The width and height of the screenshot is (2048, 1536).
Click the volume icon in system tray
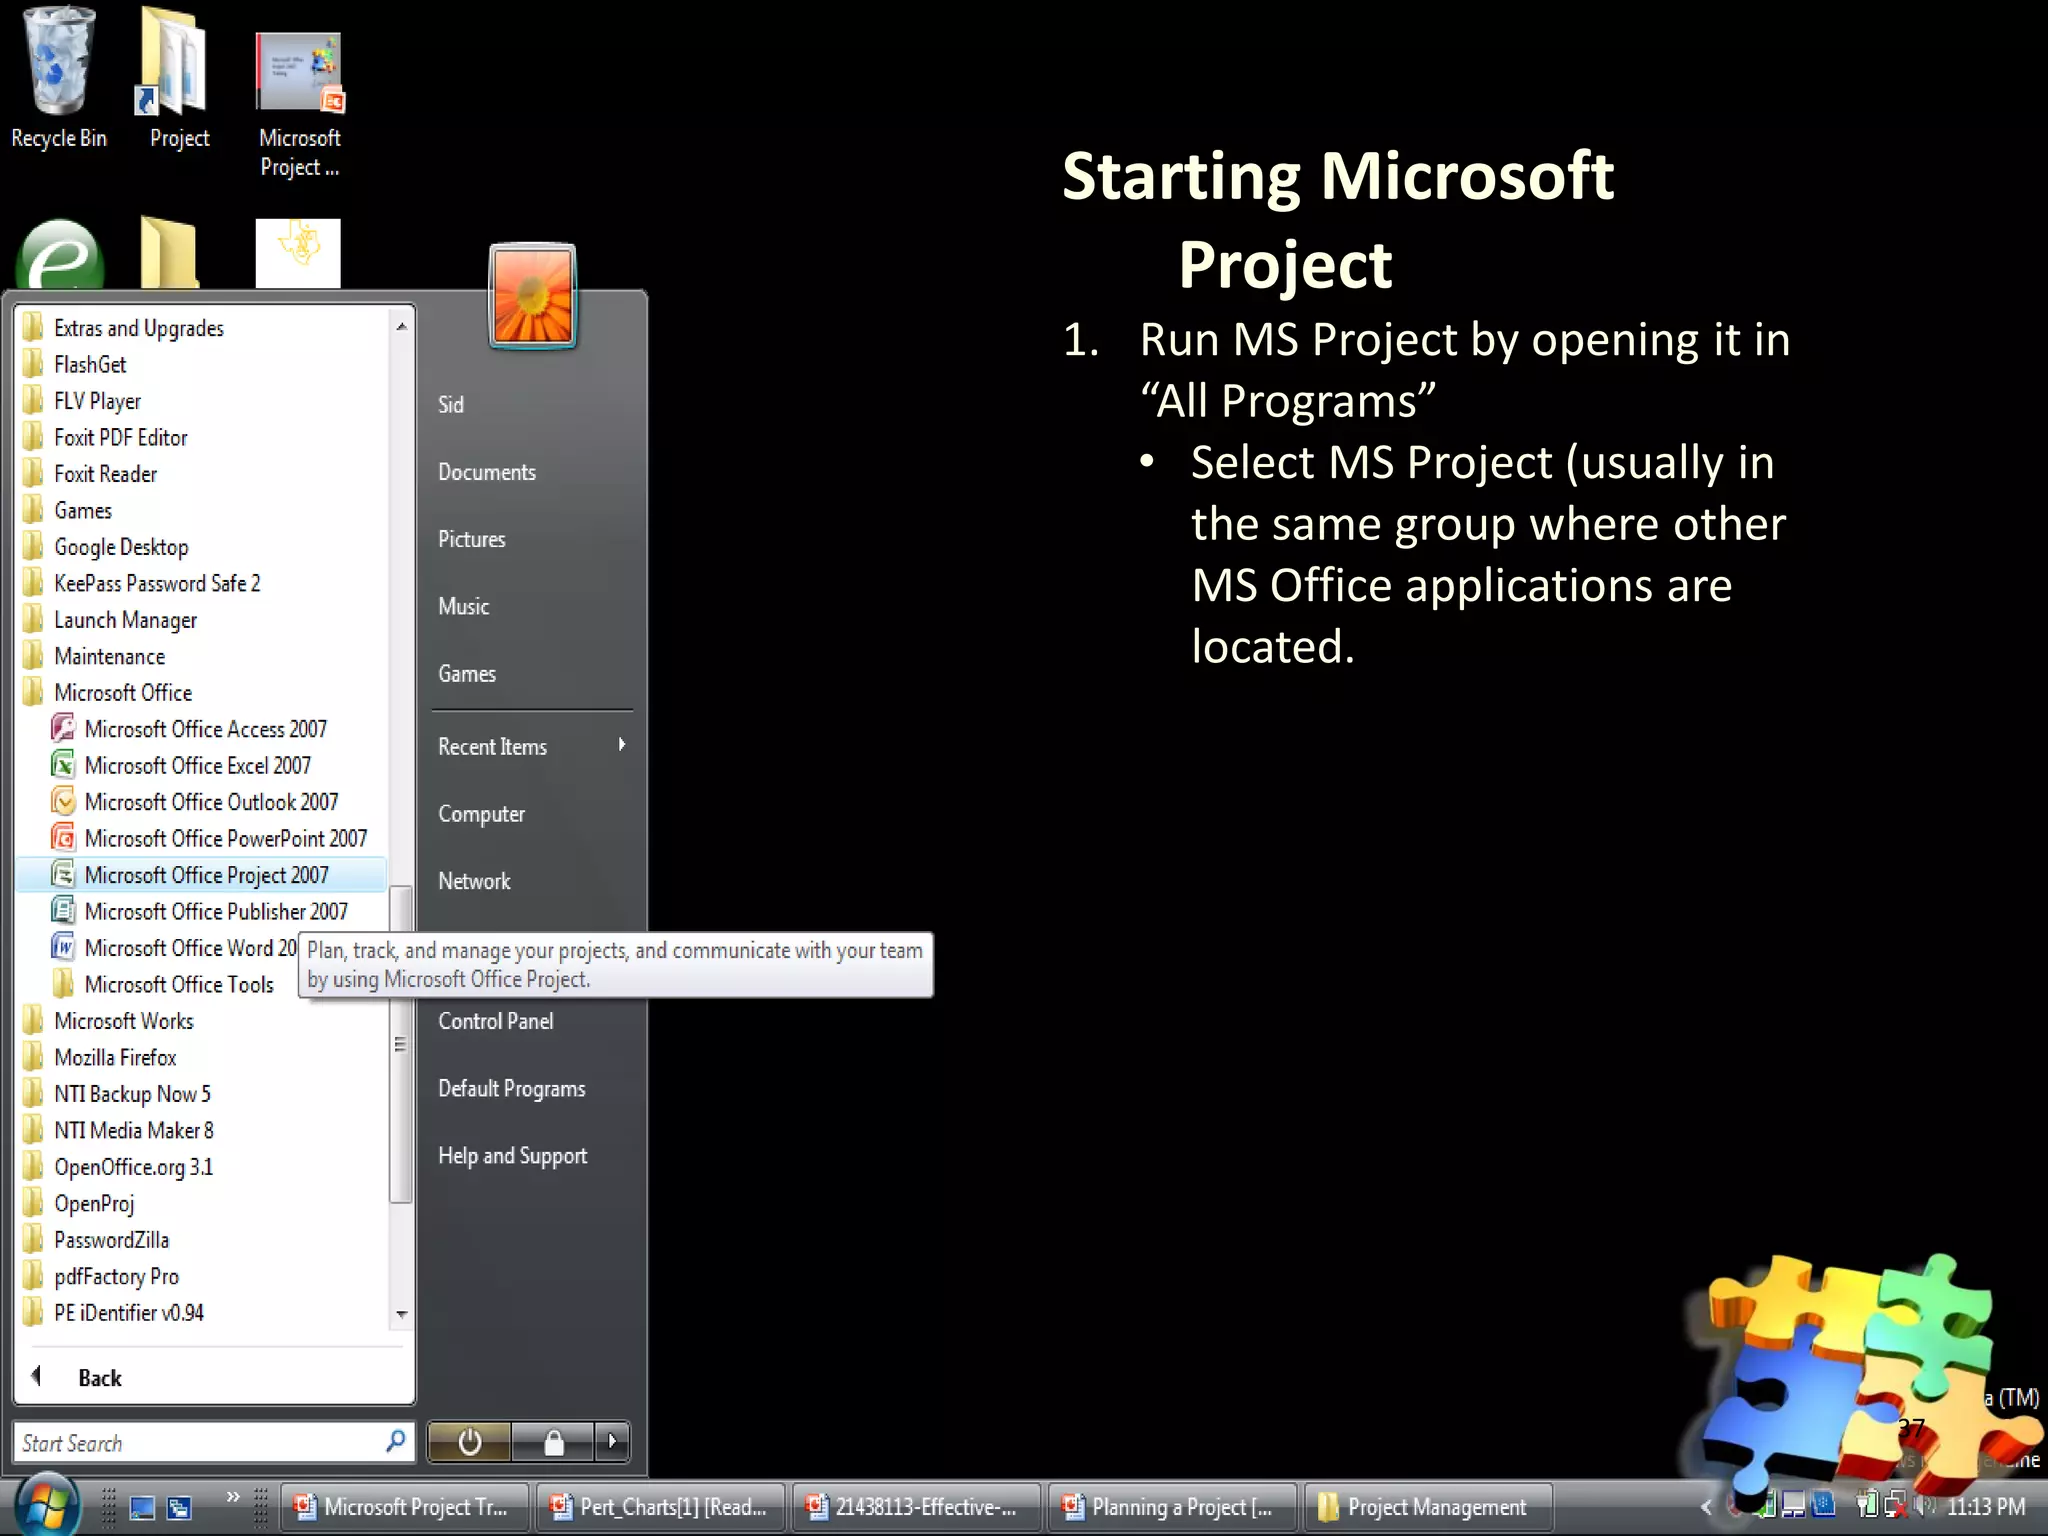pos(1925,1506)
